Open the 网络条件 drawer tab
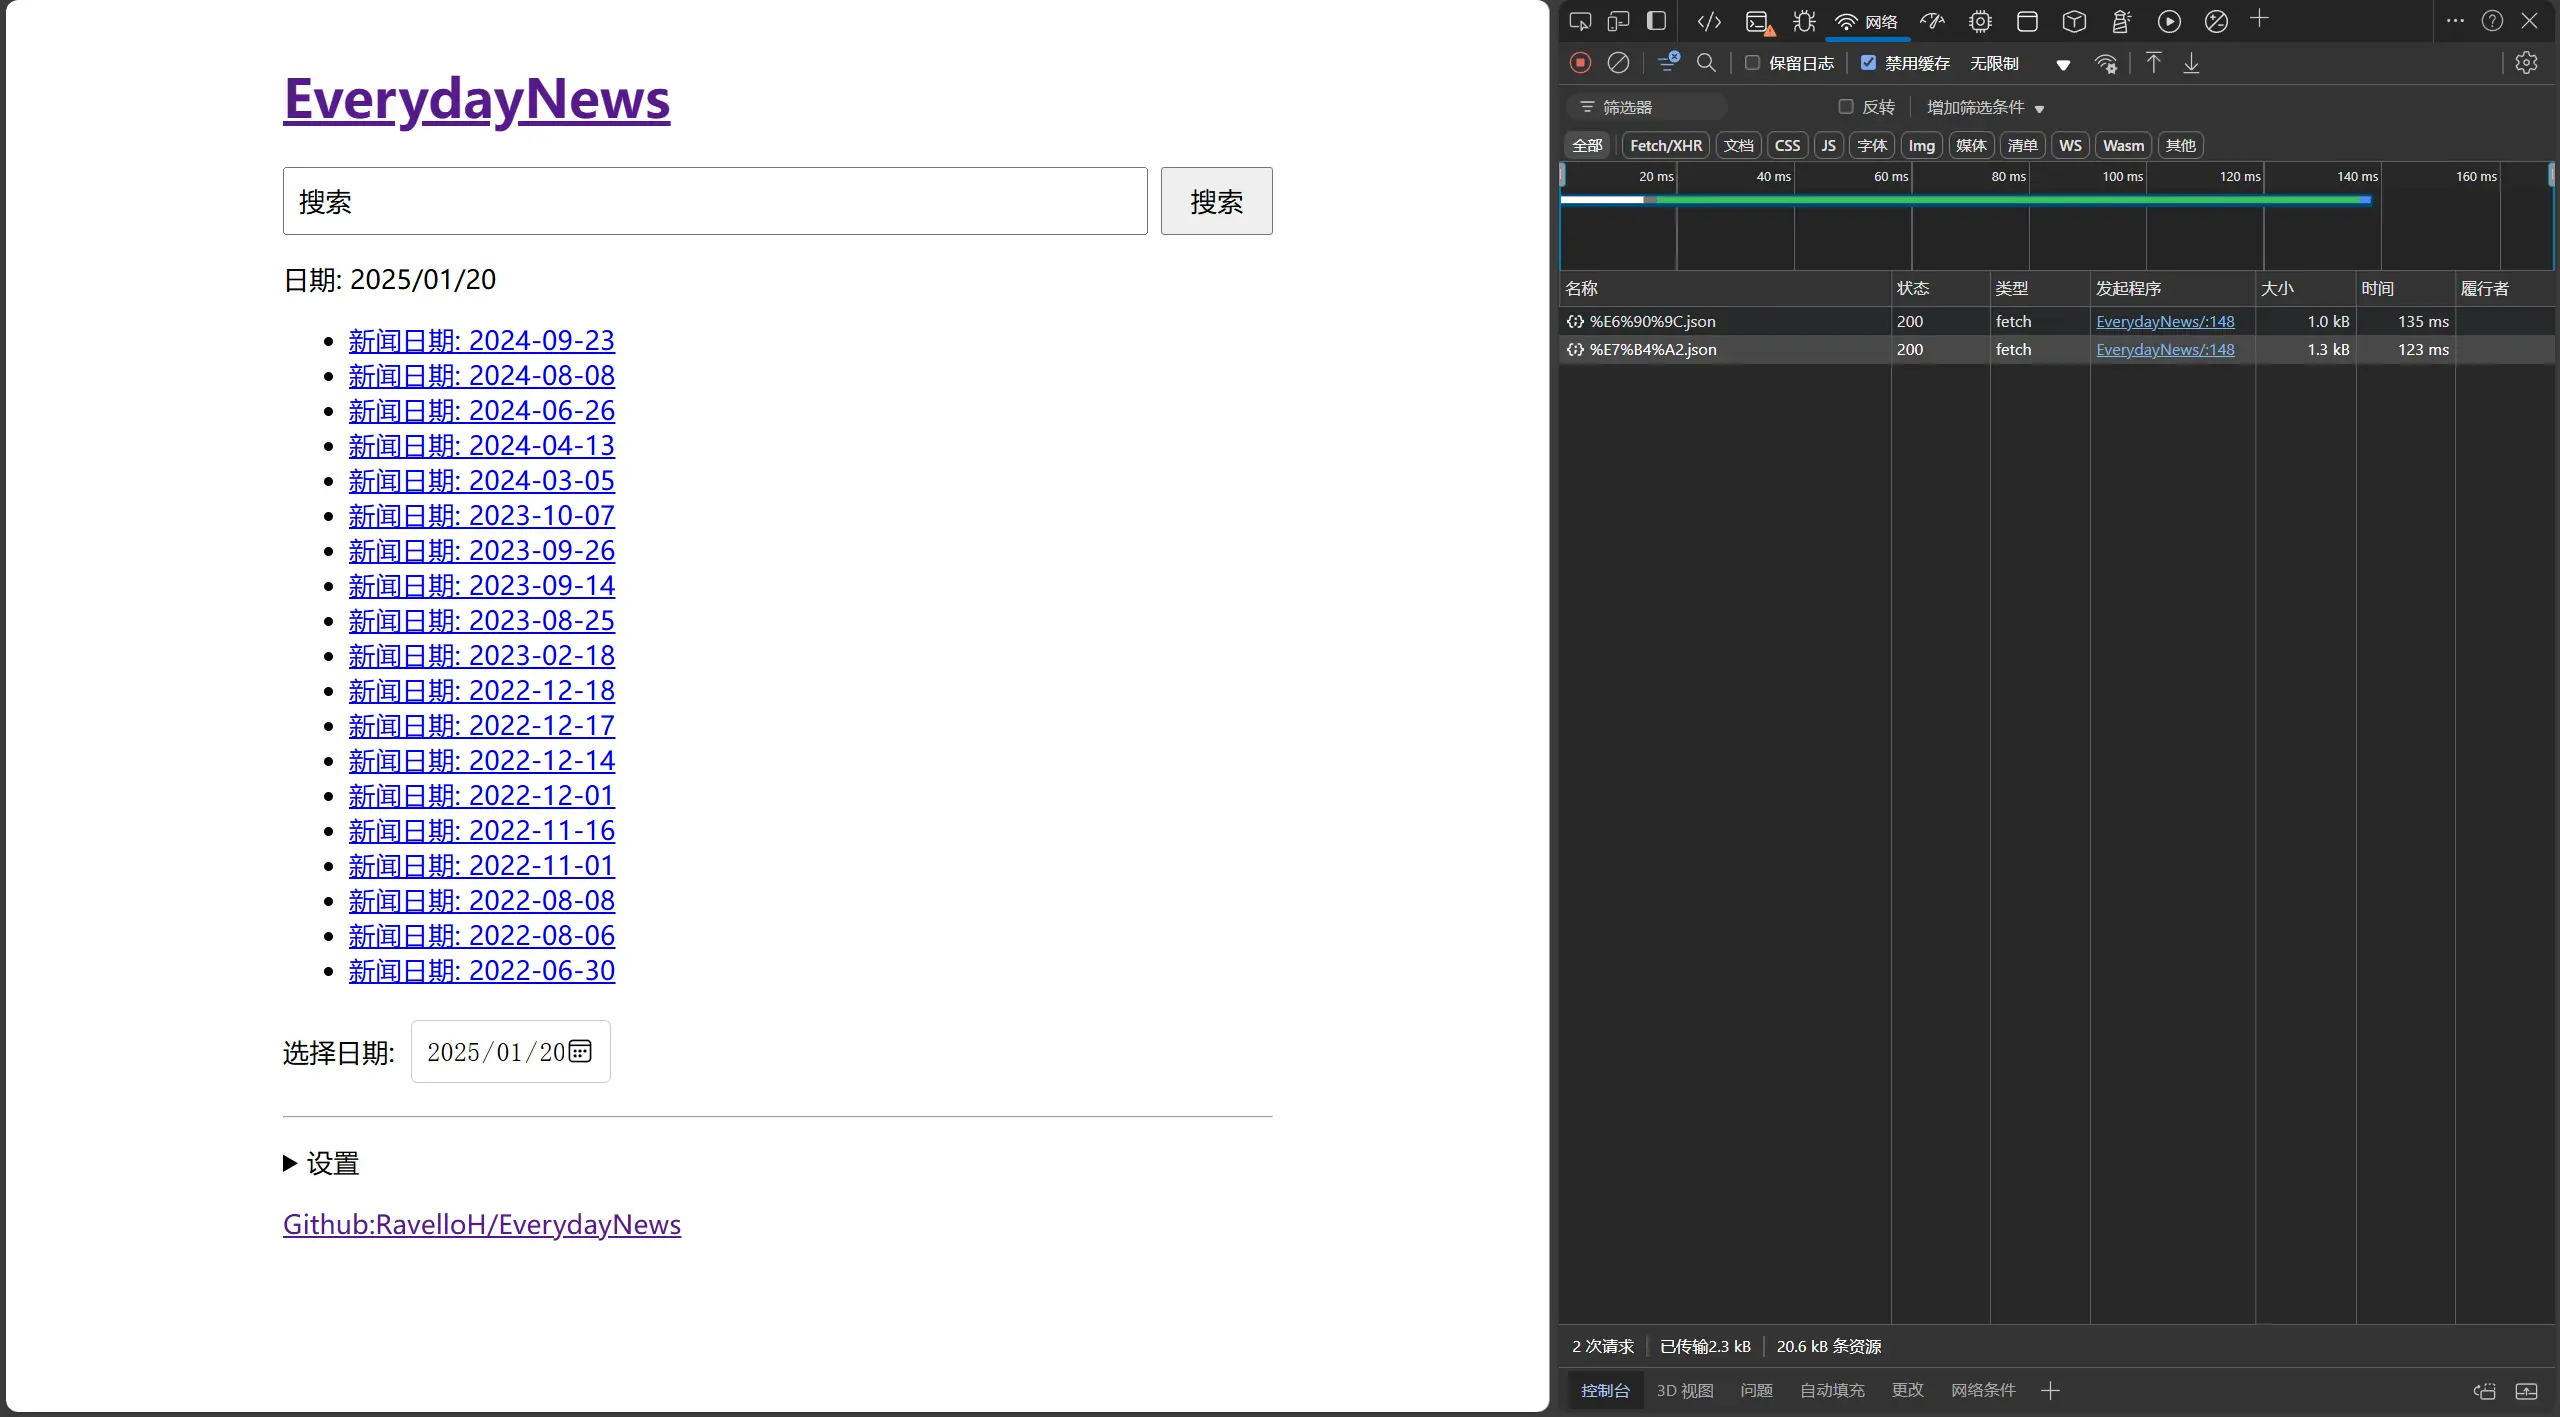The image size is (2560, 1417). click(1983, 1391)
